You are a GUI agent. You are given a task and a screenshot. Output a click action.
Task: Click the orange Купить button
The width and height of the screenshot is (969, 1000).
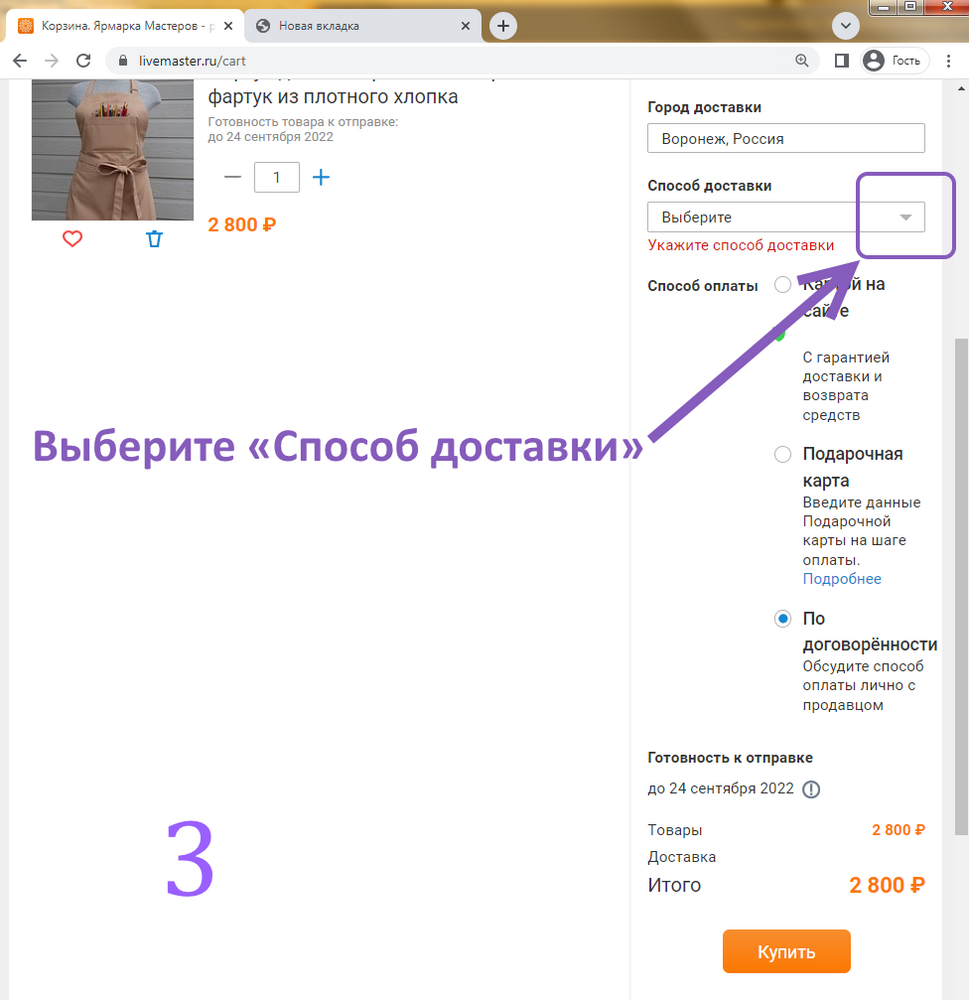[787, 952]
